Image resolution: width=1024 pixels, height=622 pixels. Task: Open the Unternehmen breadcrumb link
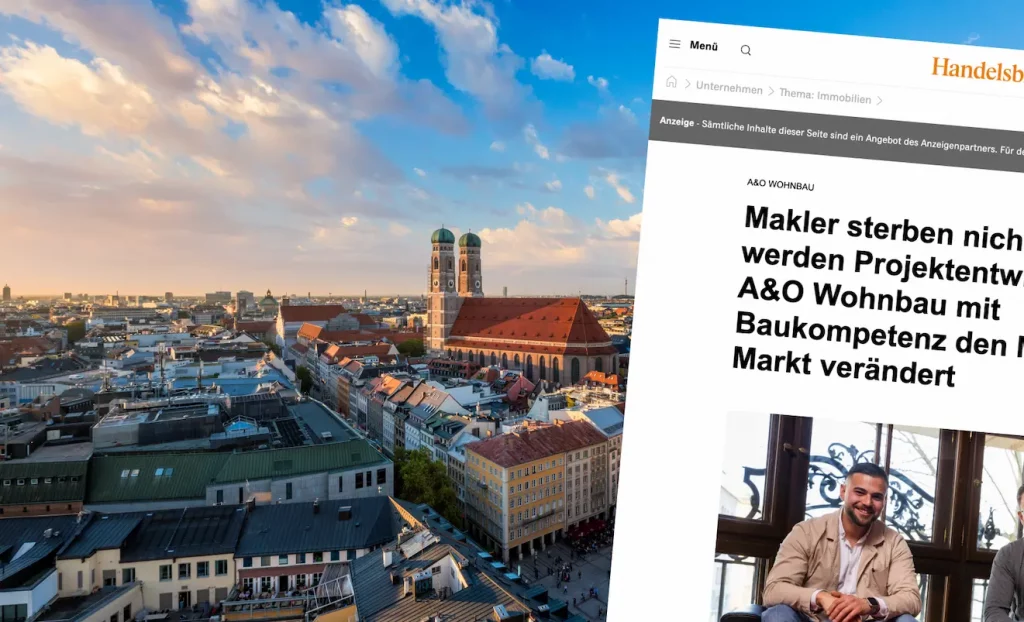click(x=729, y=89)
